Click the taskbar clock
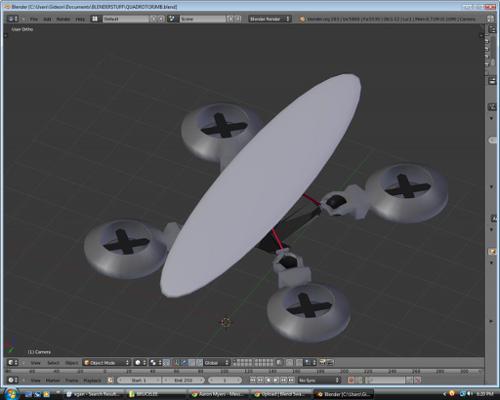 [x=485, y=394]
